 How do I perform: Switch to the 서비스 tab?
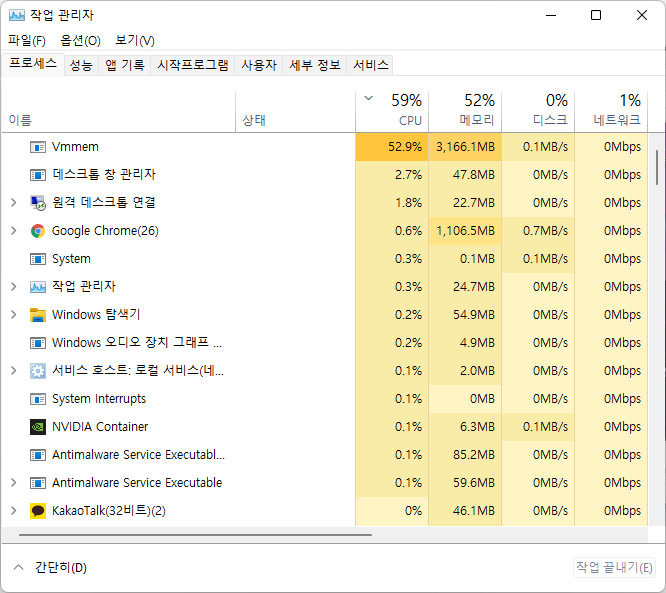tap(370, 65)
